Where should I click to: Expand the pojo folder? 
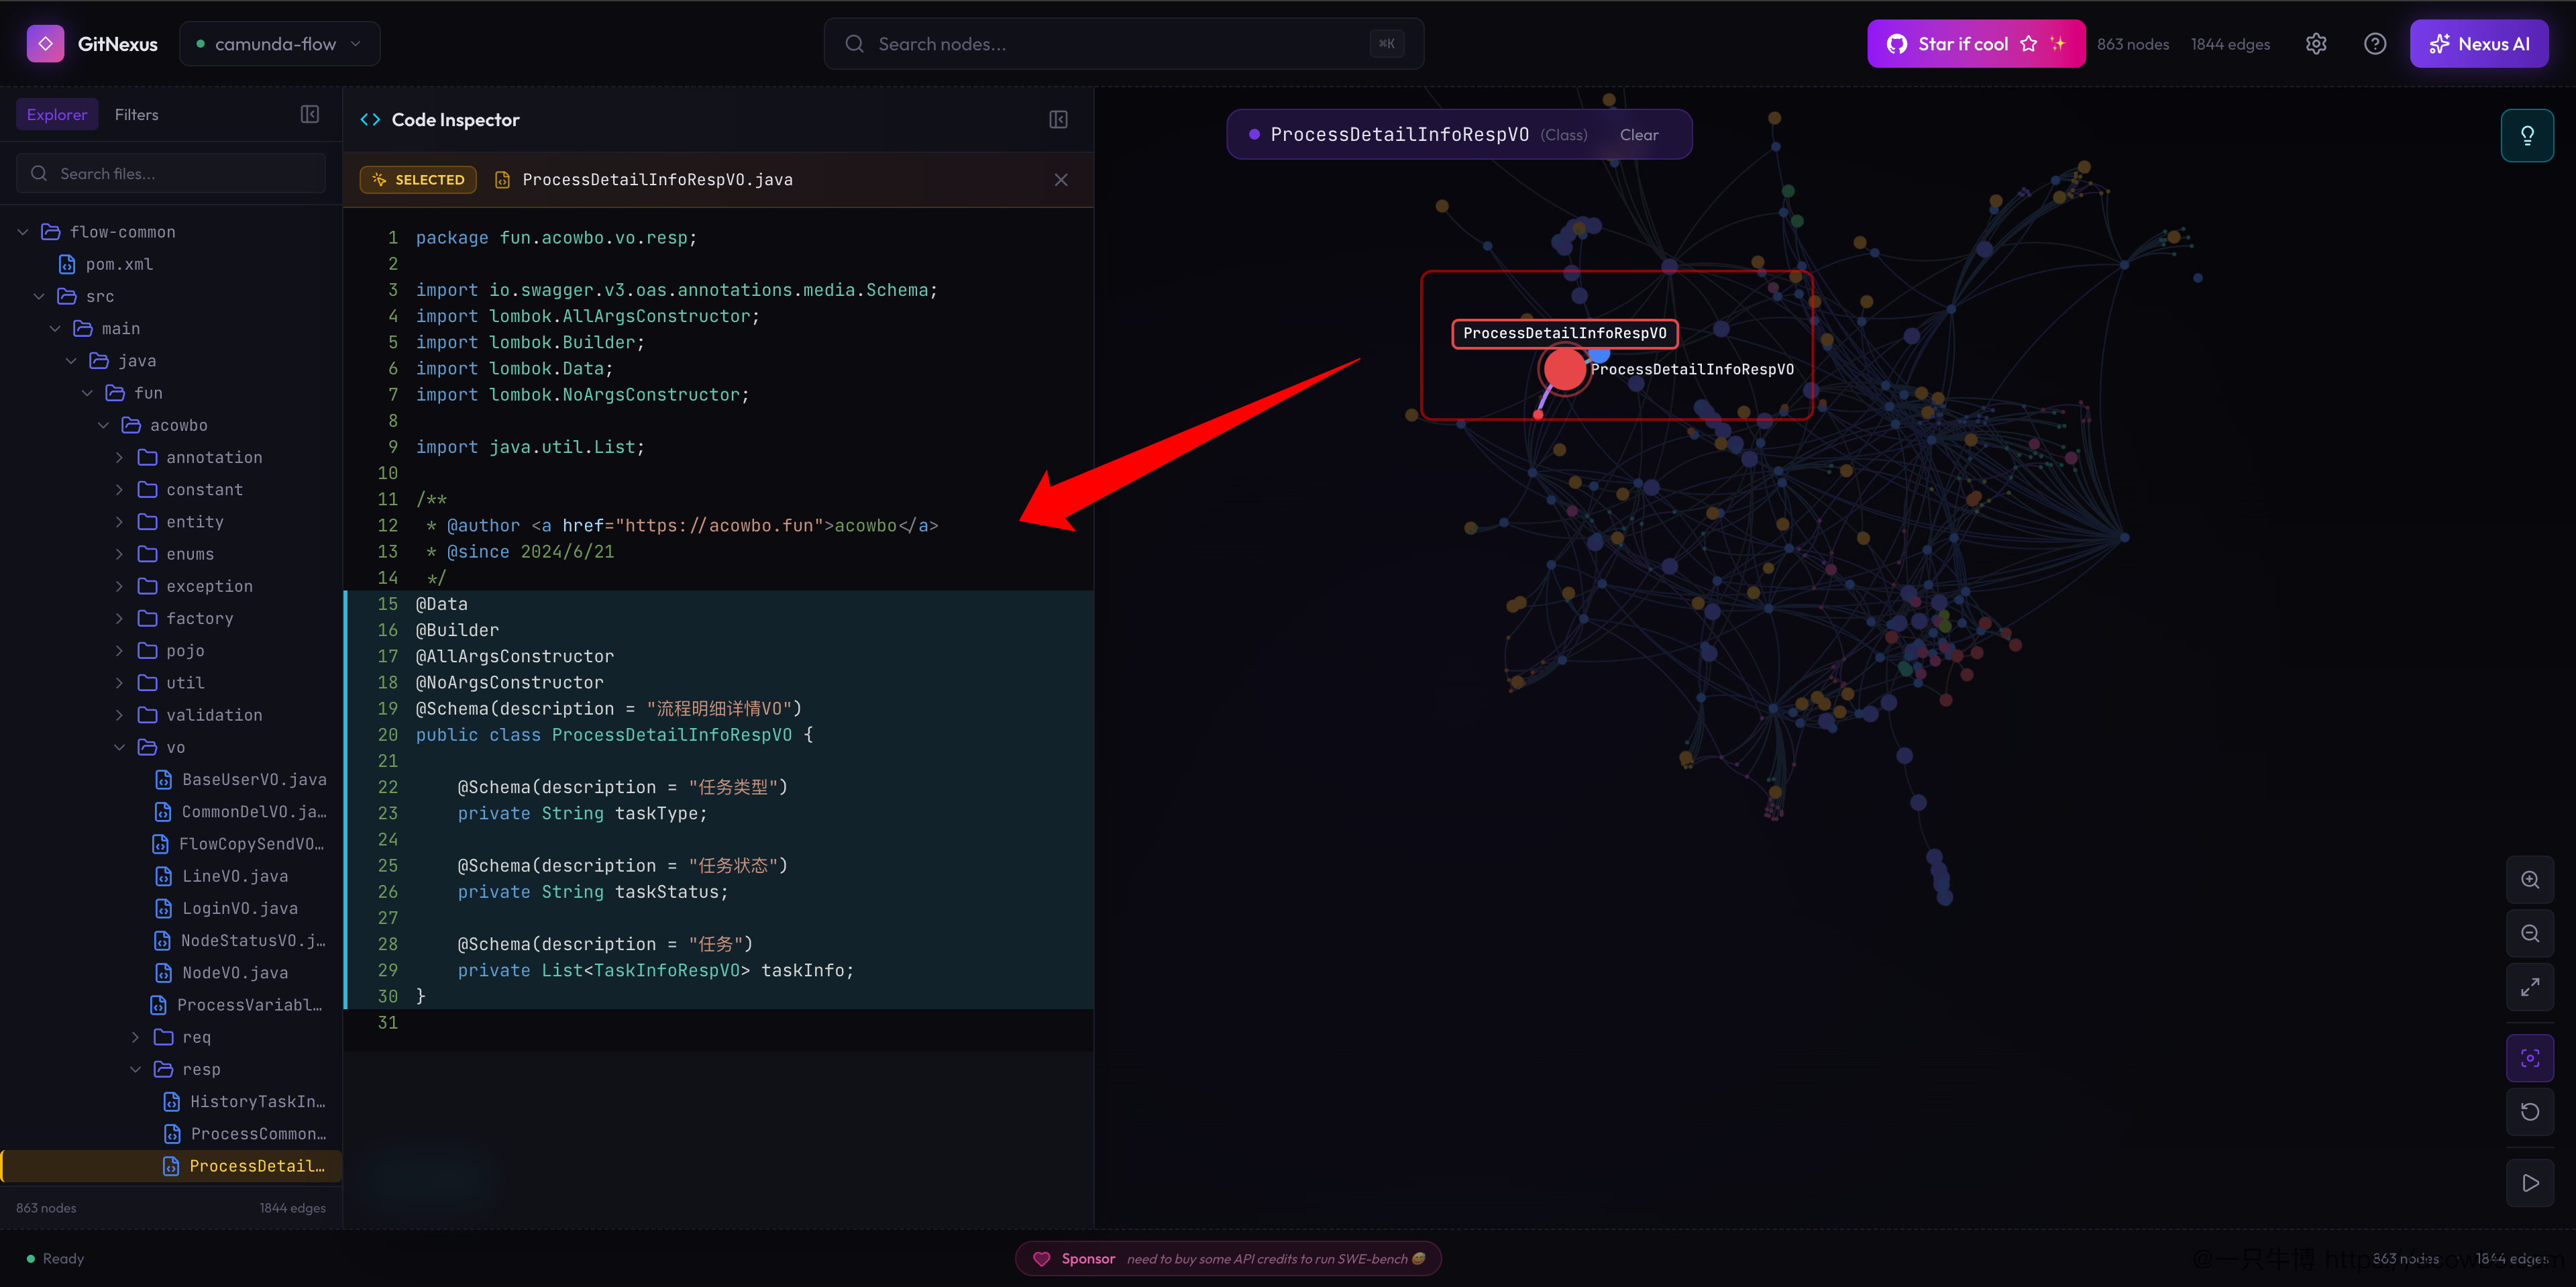coord(119,651)
